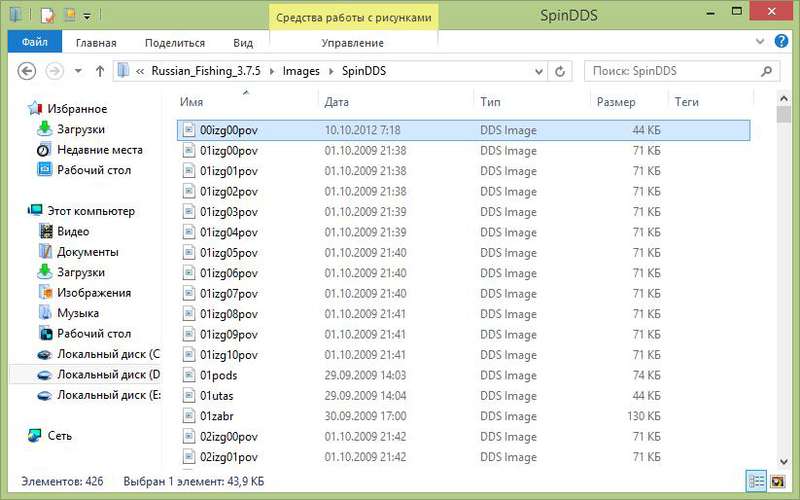The height and width of the screenshot is (500, 800).
Task: Expand chevron after Russian_Fishing_3.7.5 breadcrumb
Action: (x=271, y=71)
